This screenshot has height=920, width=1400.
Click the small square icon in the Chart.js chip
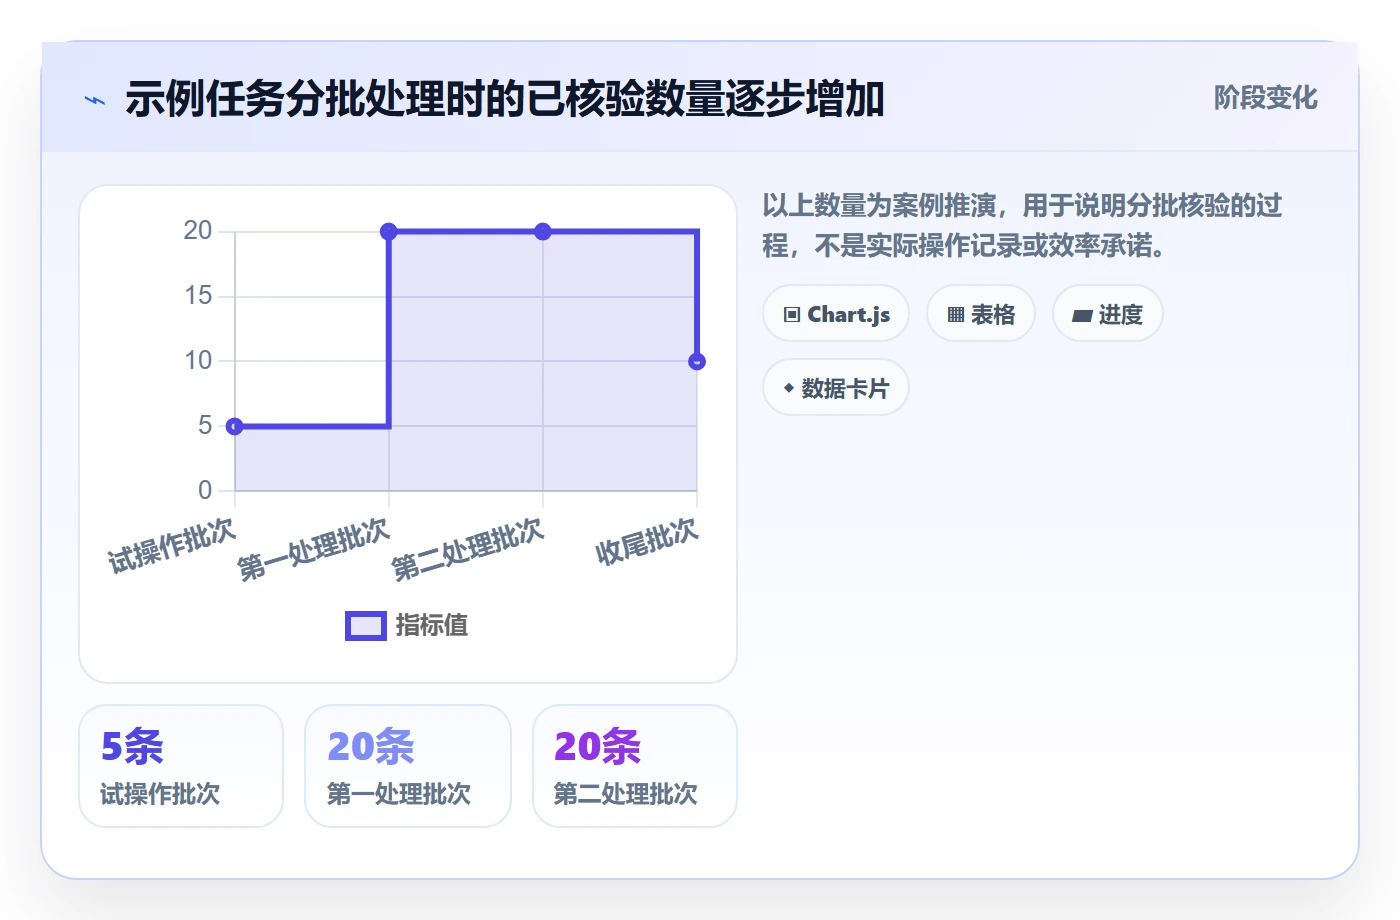click(792, 315)
